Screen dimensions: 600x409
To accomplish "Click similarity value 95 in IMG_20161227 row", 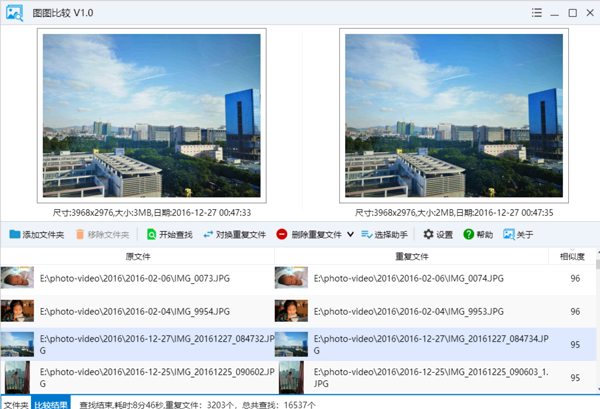I will tap(575, 345).
